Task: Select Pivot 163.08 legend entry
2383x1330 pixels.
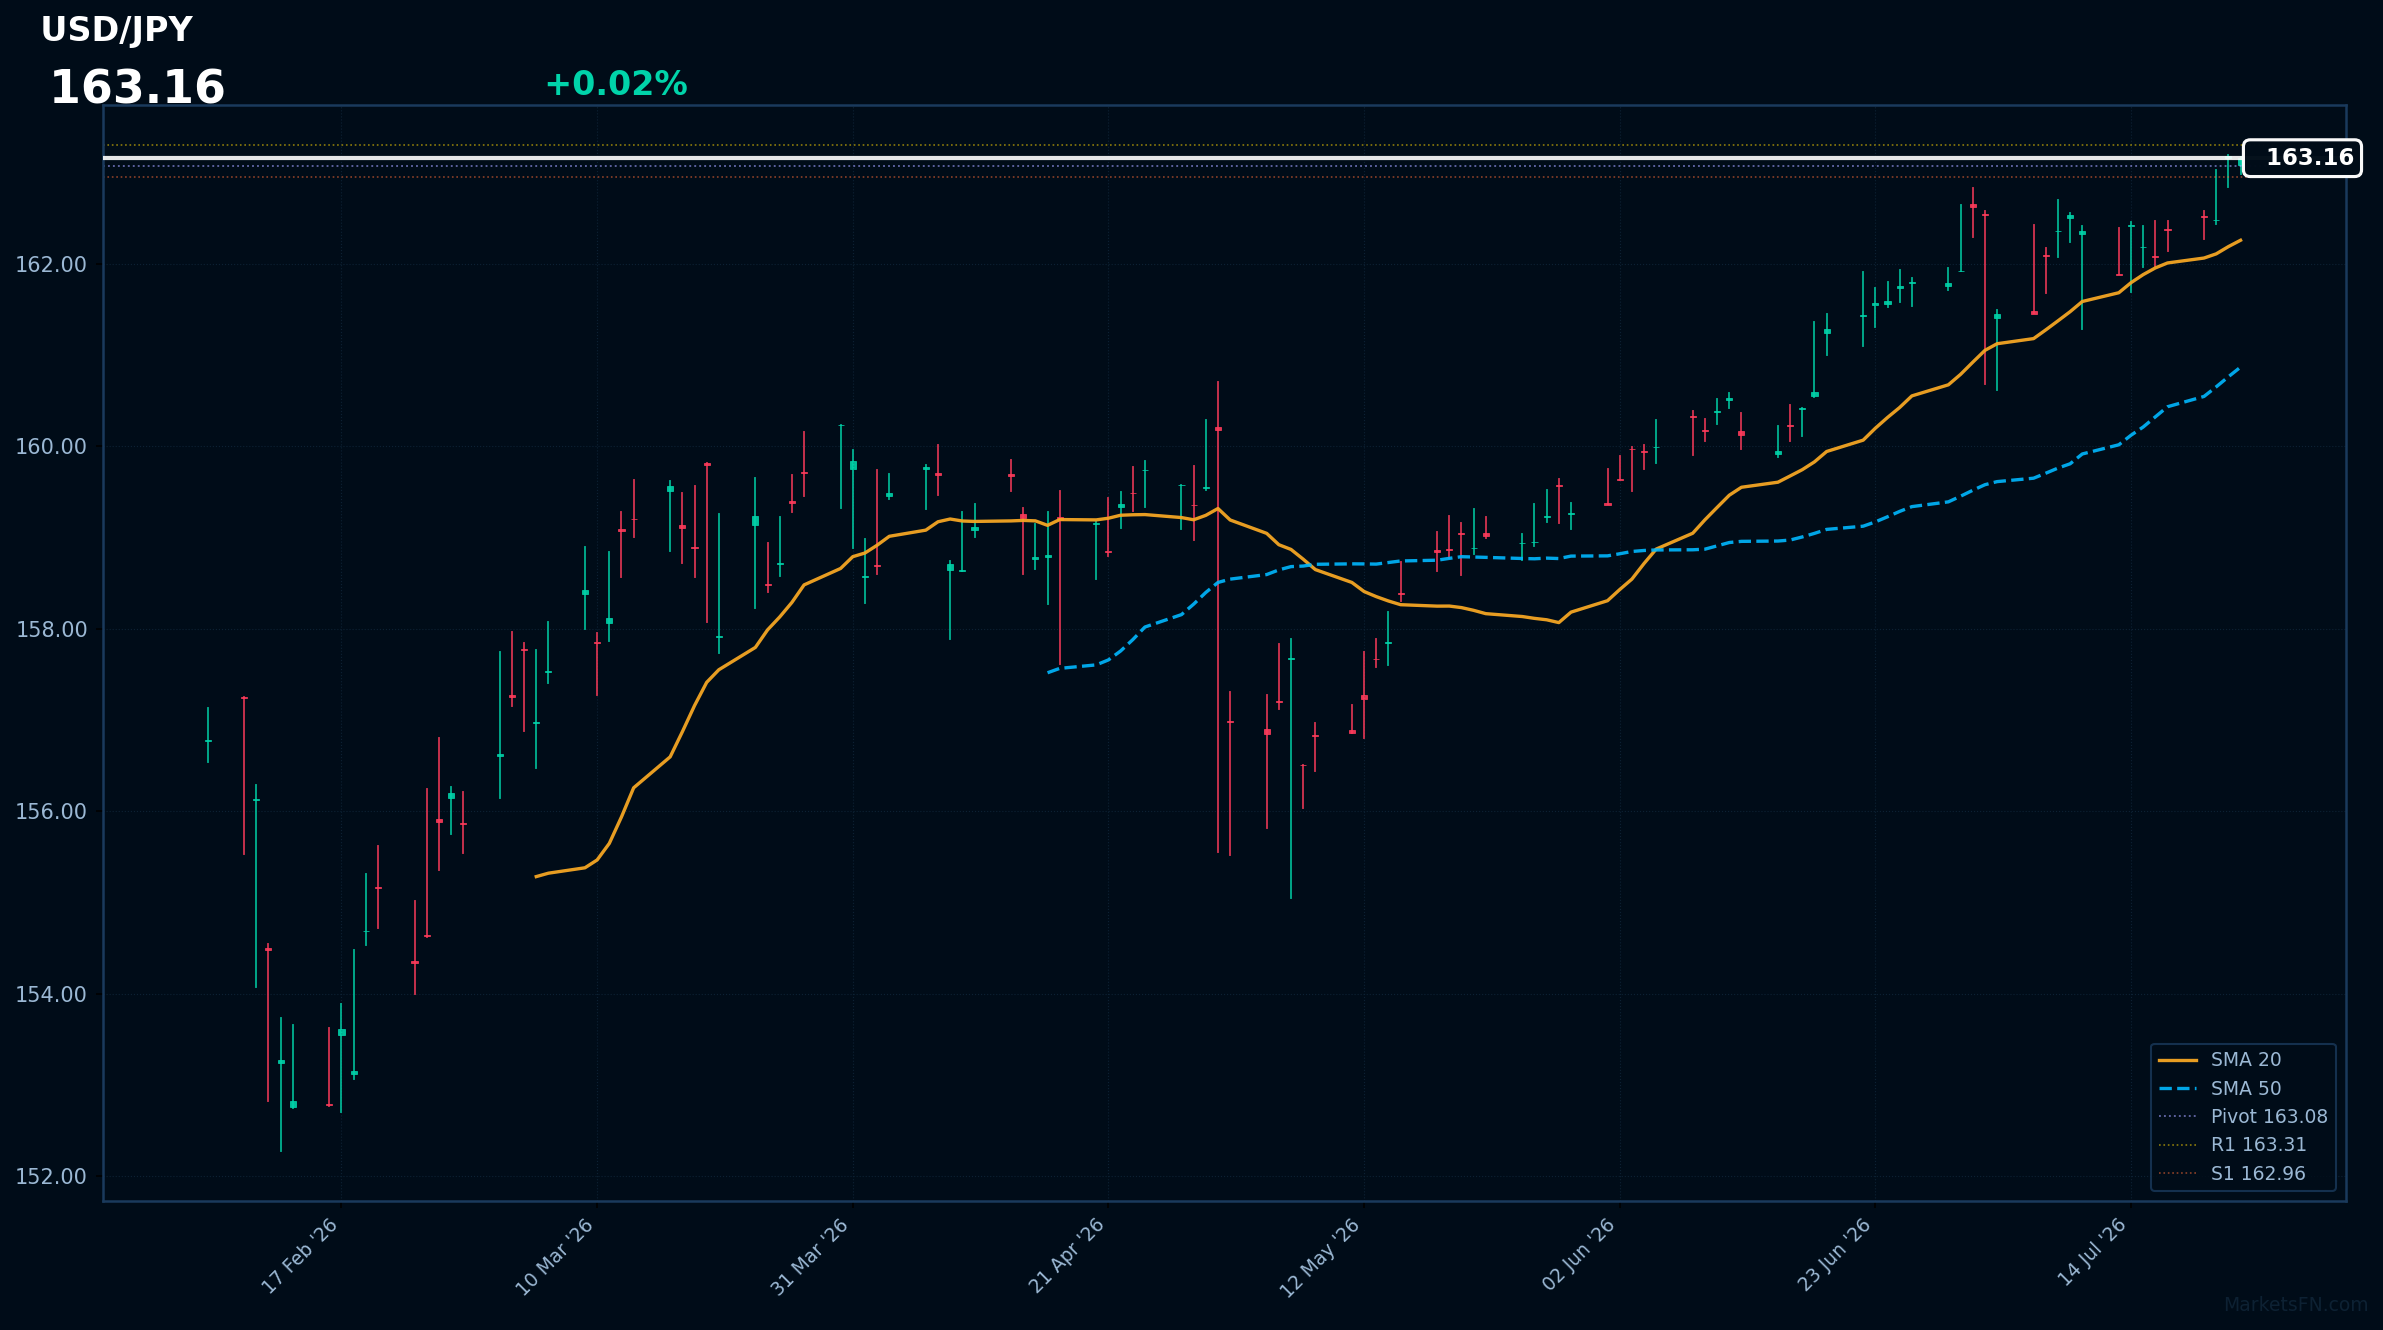Action: 2242,1117
